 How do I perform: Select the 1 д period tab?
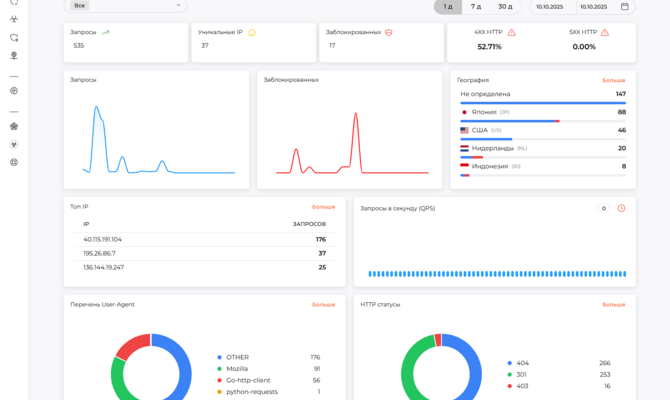[448, 6]
